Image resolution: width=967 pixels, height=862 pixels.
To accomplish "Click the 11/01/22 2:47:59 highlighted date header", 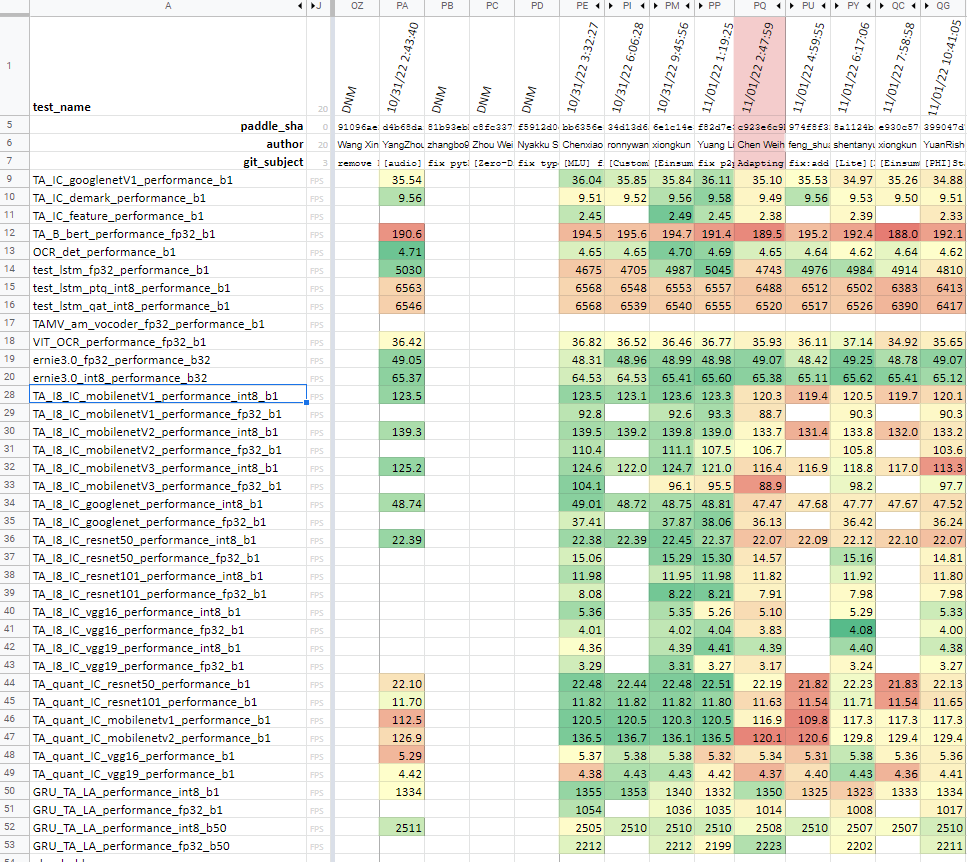I will point(760,65).
